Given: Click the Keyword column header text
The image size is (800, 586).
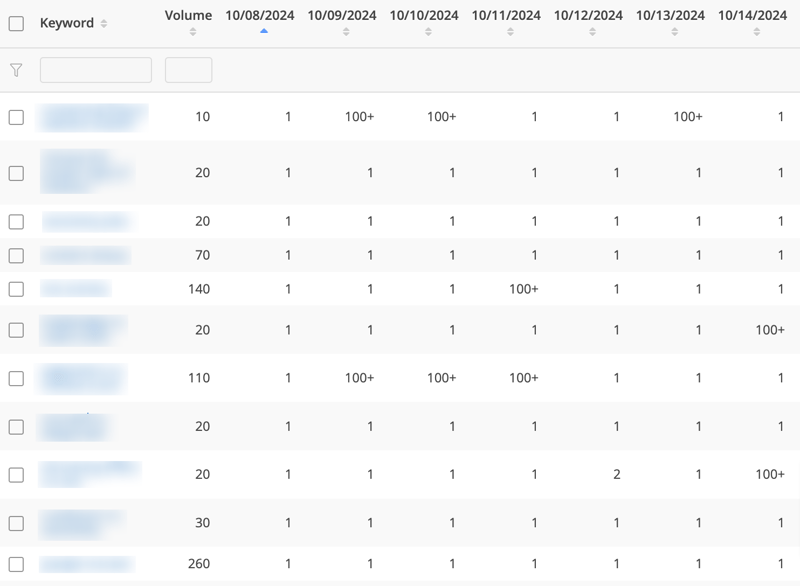Looking at the screenshot, I should tap(66, 23).
